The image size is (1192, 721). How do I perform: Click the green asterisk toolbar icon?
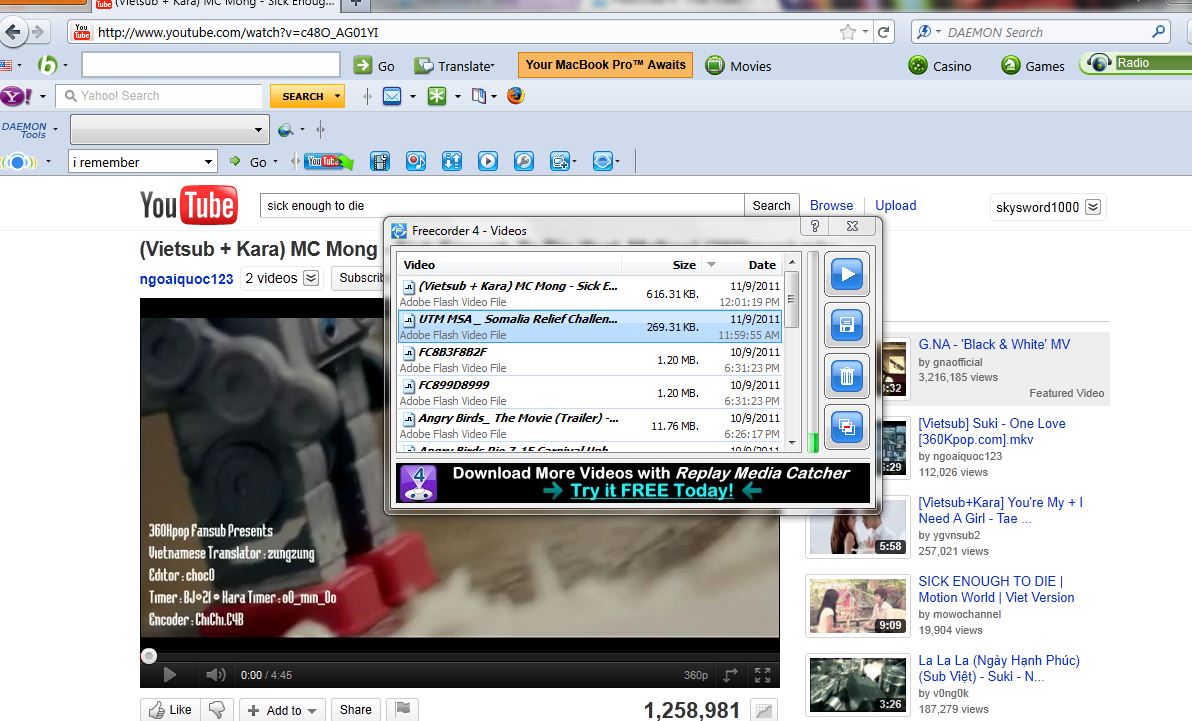pos(437,97)
